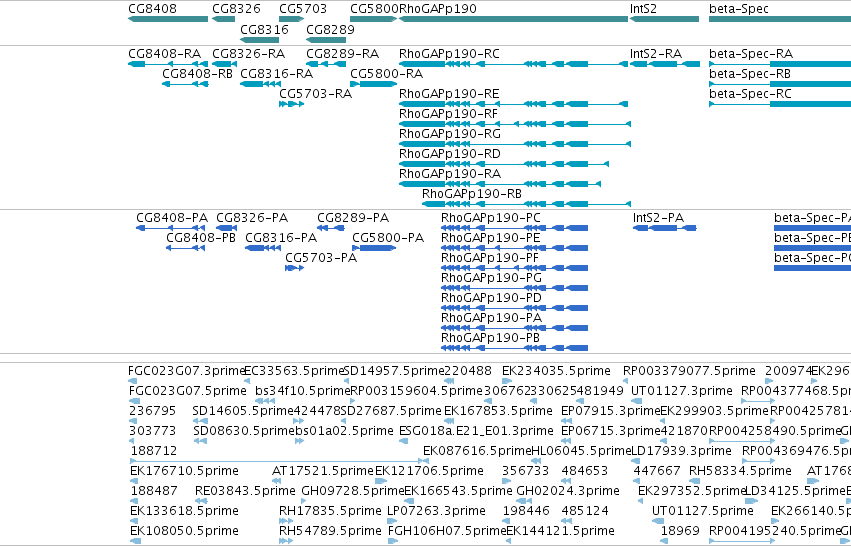Screen dimensions: 851x546
Task: Select the RhoGAPp190-PD protein label
Action: 492,299
